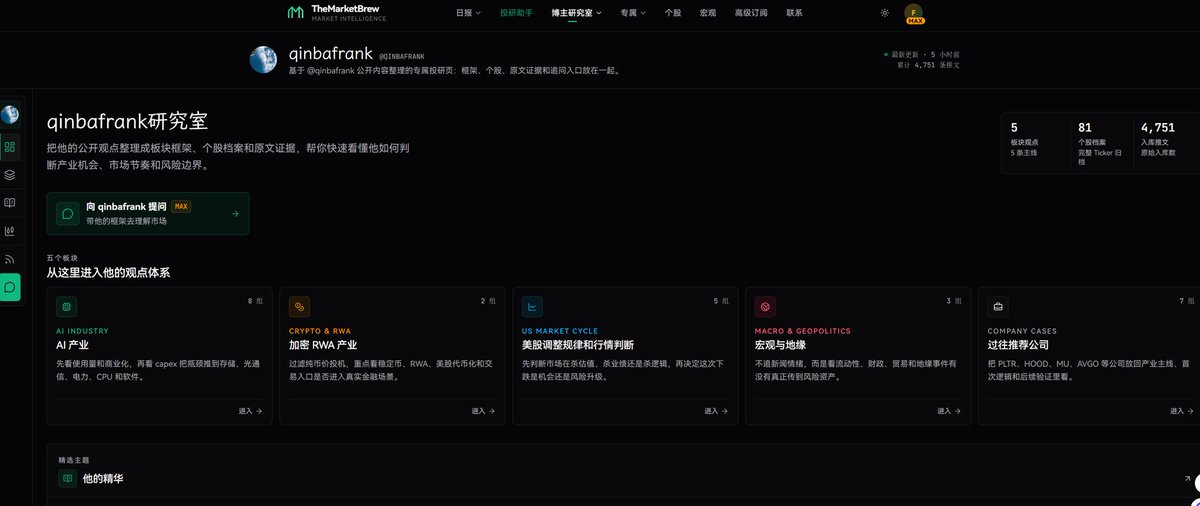Click the 美股调整规律 line chart icon
The width and height of the screenshot is (1200, 506).
(532, 307)
